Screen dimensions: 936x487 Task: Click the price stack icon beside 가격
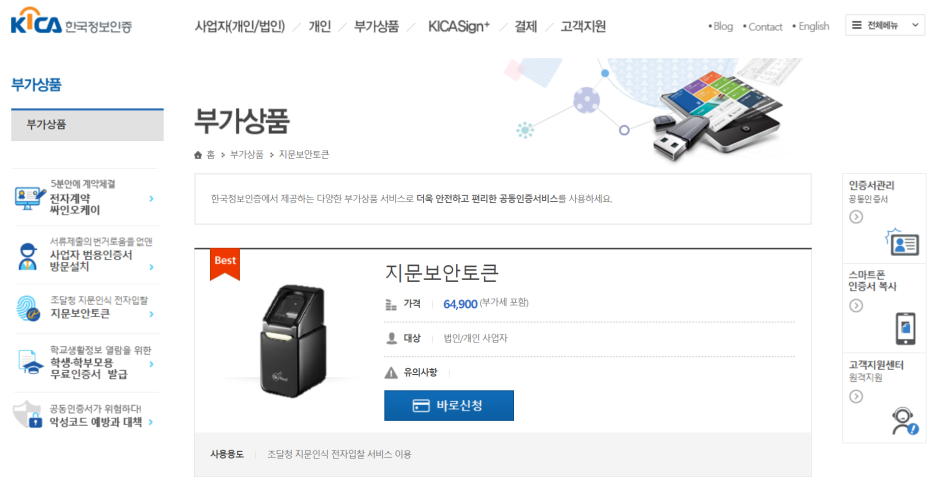point(391,304)
